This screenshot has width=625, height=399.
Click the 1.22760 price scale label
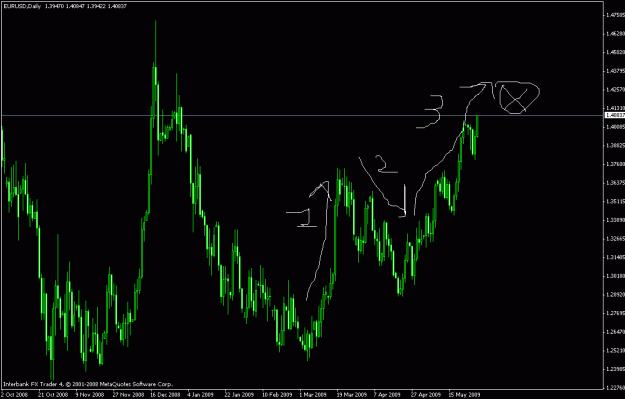(615, 388)
